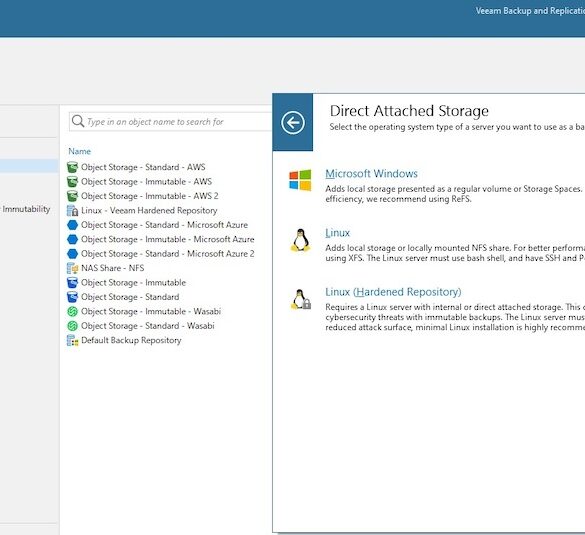Select Object Storage - Immutable - Wasabi text
The width and height of the screenshot is (585, 535).
(x=151, y=312)
